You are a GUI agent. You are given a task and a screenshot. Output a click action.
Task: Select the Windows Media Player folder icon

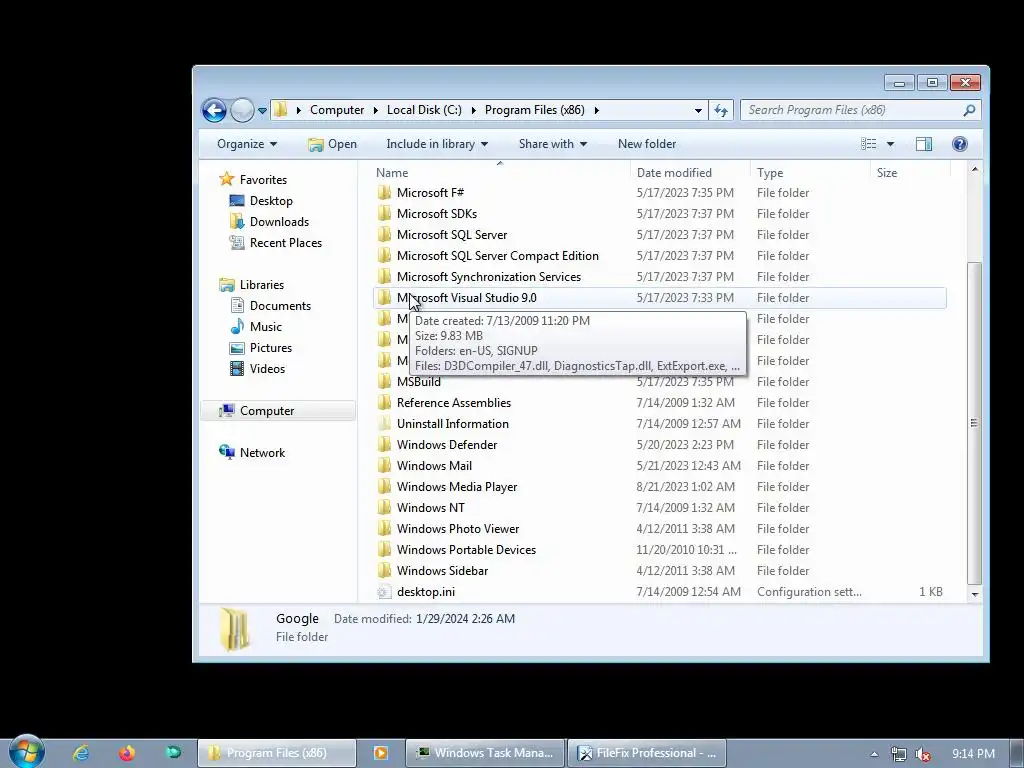click(x=385, y=487)
